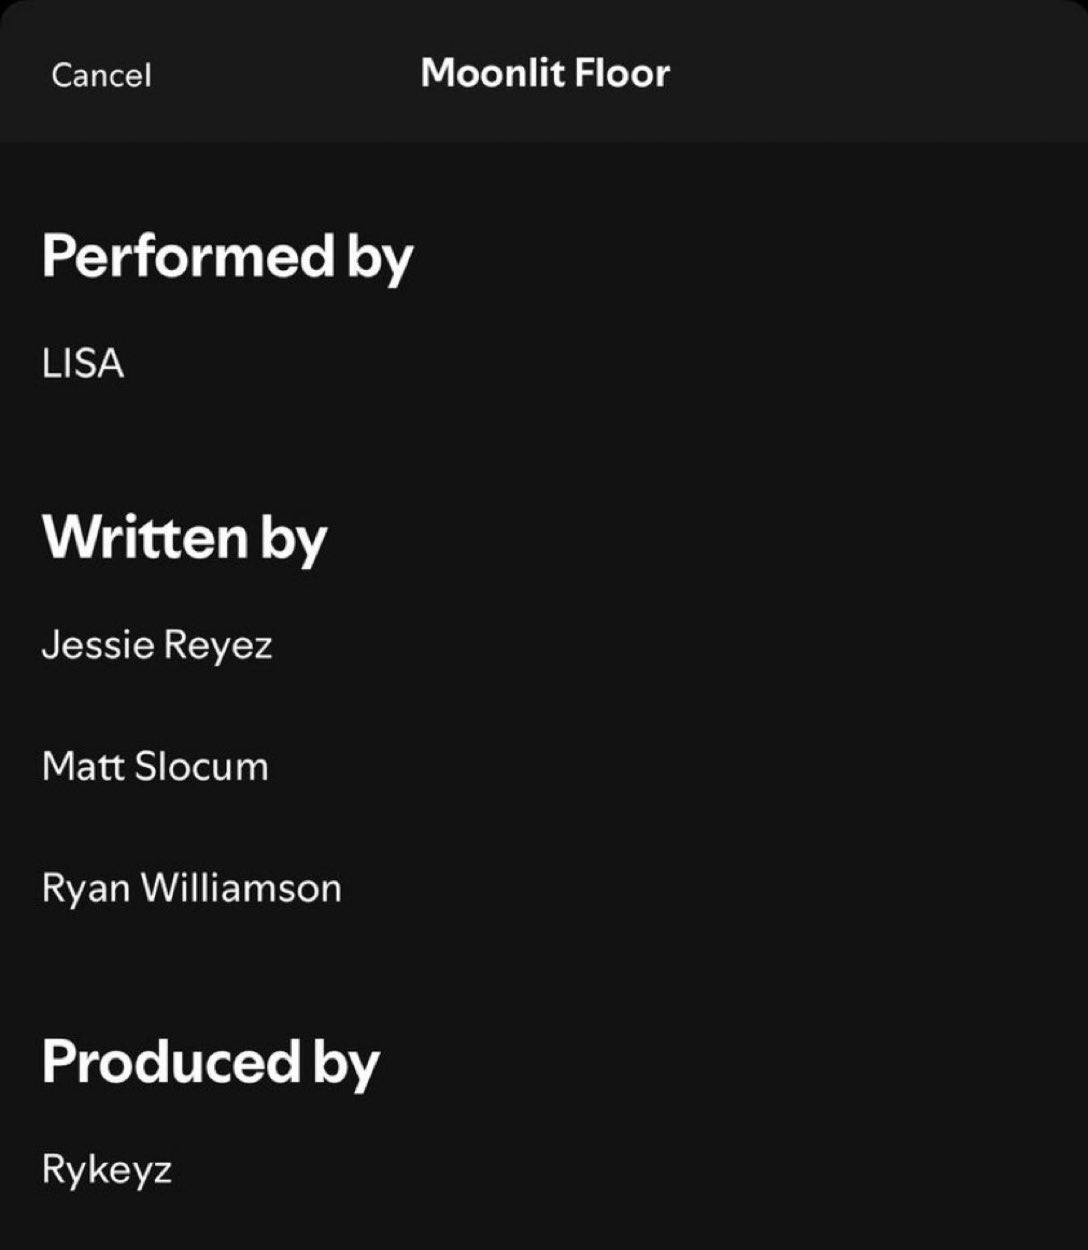Open producer Rykeyz's credit
The width and height of the screenshot is (1088, 1250).
(x=107, y=1169)
